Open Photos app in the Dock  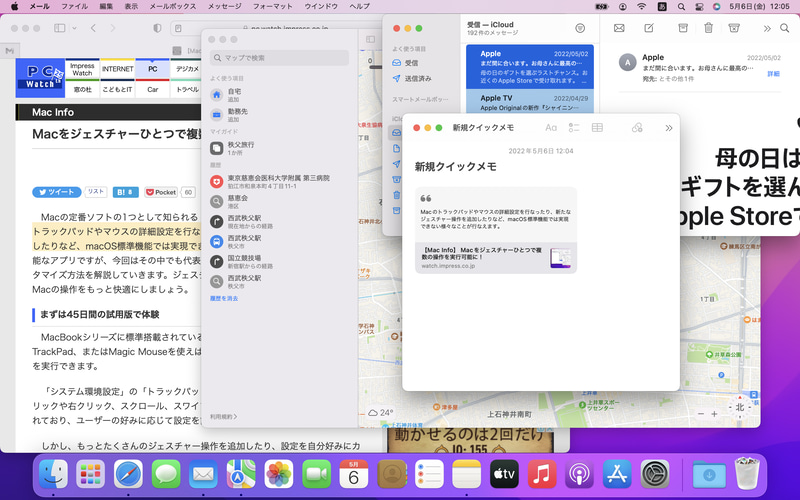click(279, 474)
